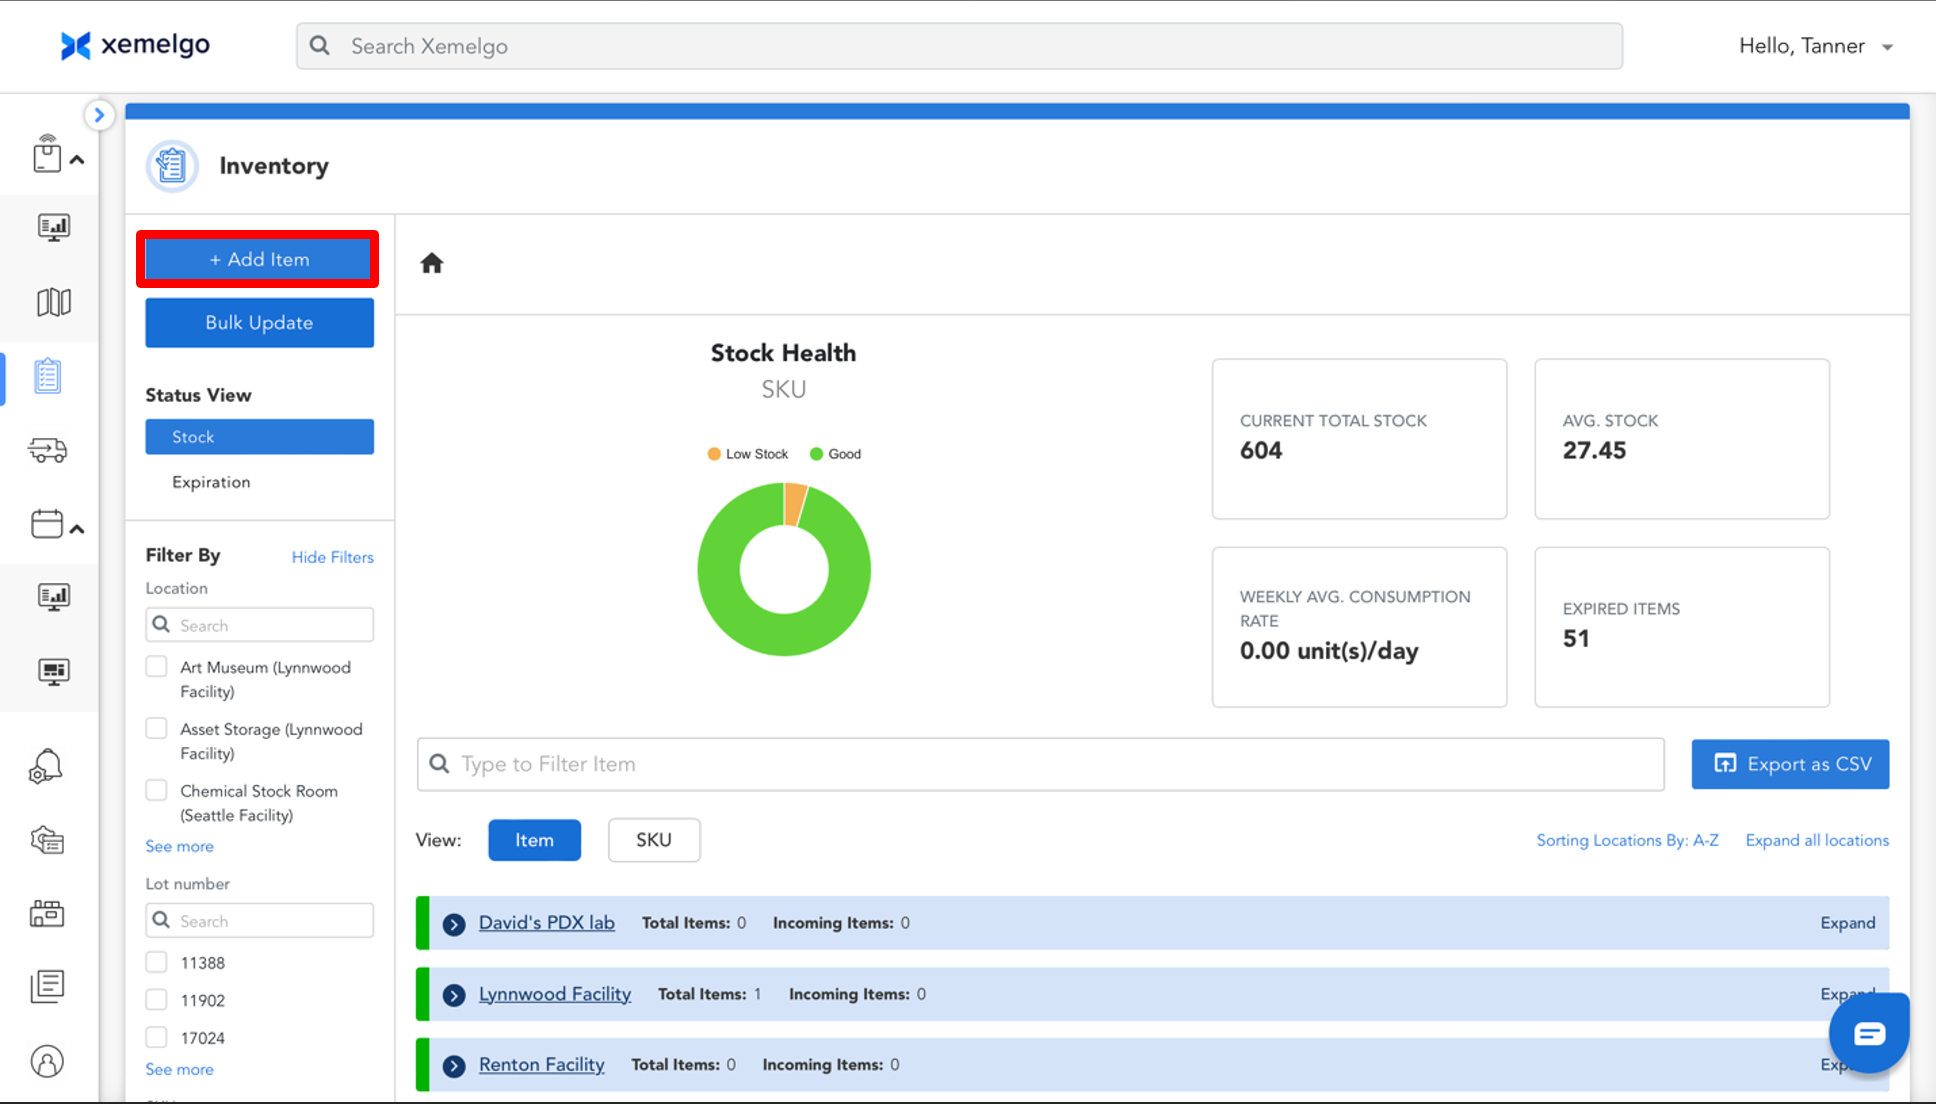Viewport: 1936px width, 1104px height.
Task: Open the map icon in sidebar
Action: 53,302
